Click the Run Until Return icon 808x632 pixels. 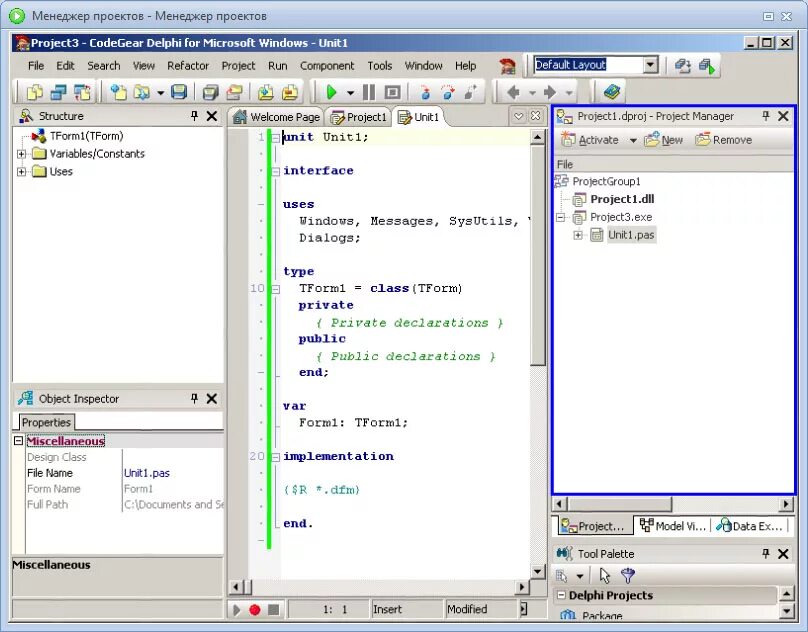[x=470, y=92]
